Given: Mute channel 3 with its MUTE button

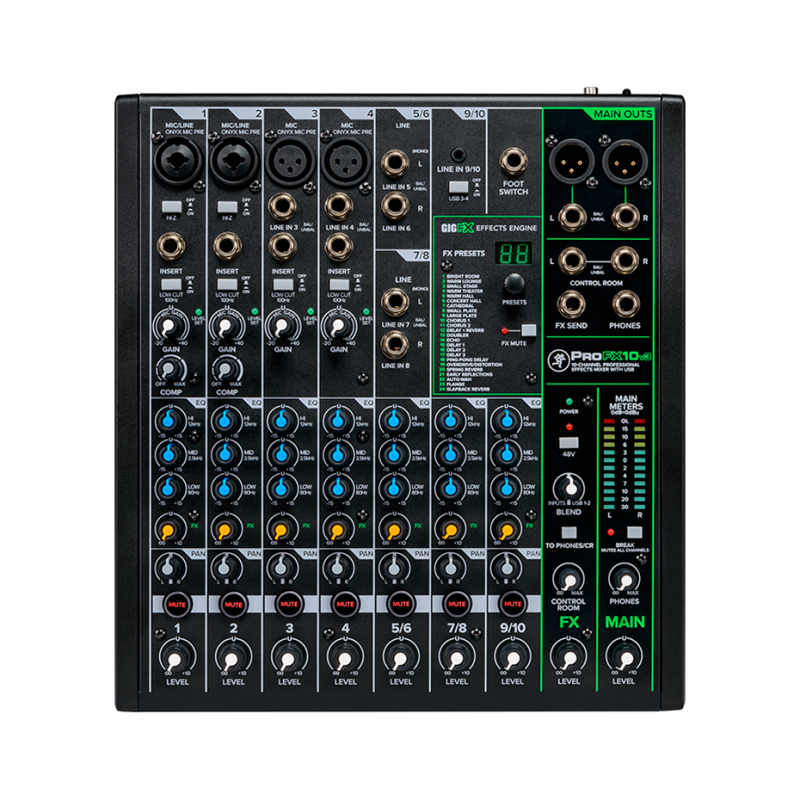Looking at the screenshot, I should point(289,605).
